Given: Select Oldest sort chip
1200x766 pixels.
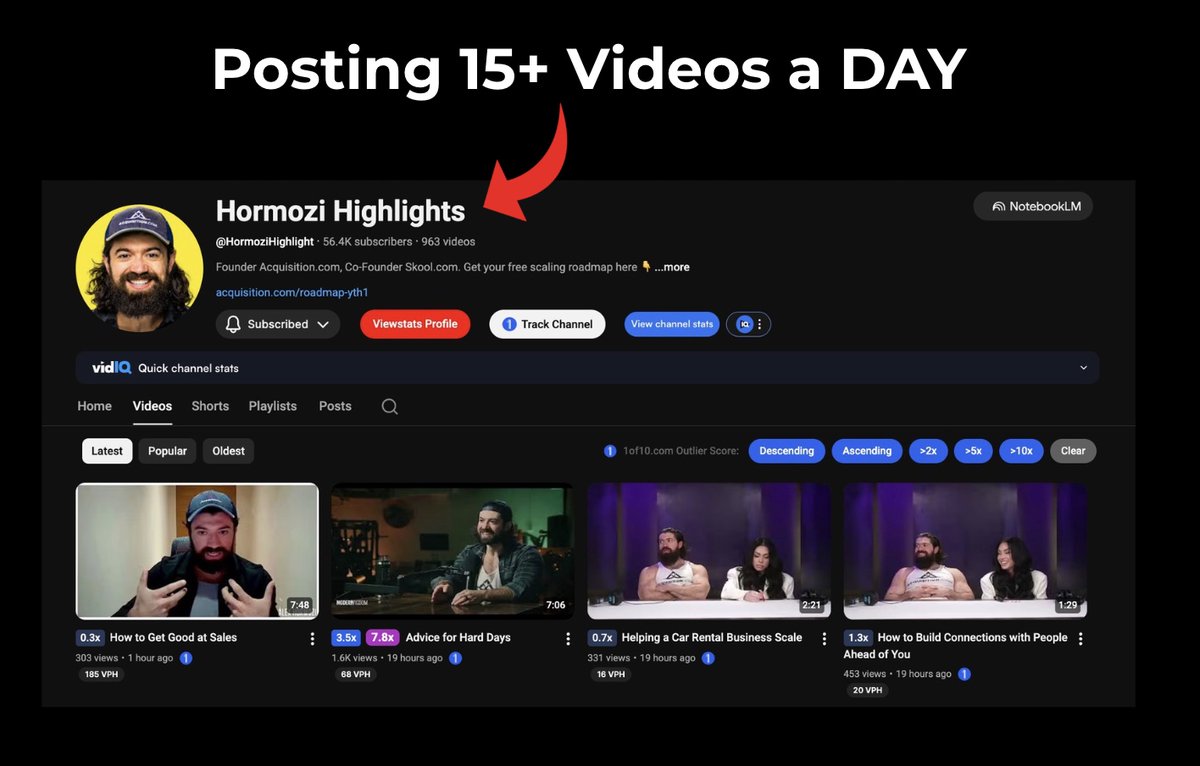Looking at the screenshot, I should click(x=228, y=451).
